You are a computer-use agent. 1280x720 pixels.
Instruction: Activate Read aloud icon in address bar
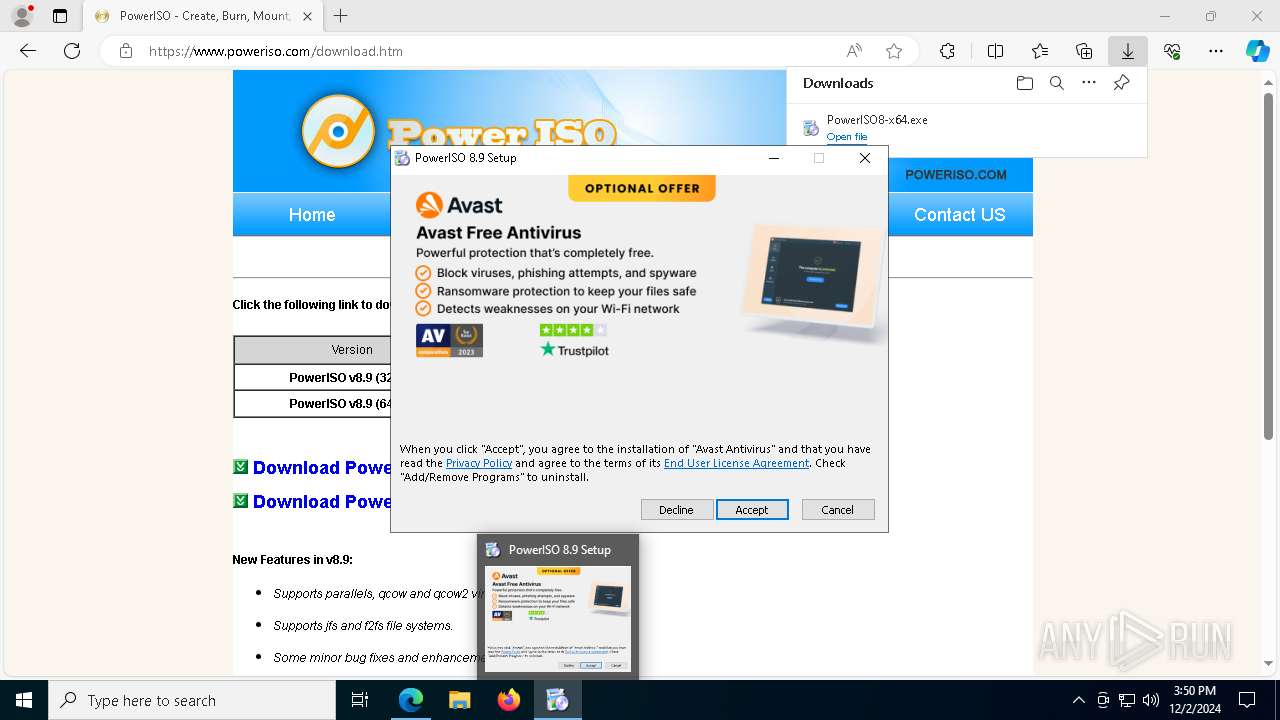coord(854,51)
